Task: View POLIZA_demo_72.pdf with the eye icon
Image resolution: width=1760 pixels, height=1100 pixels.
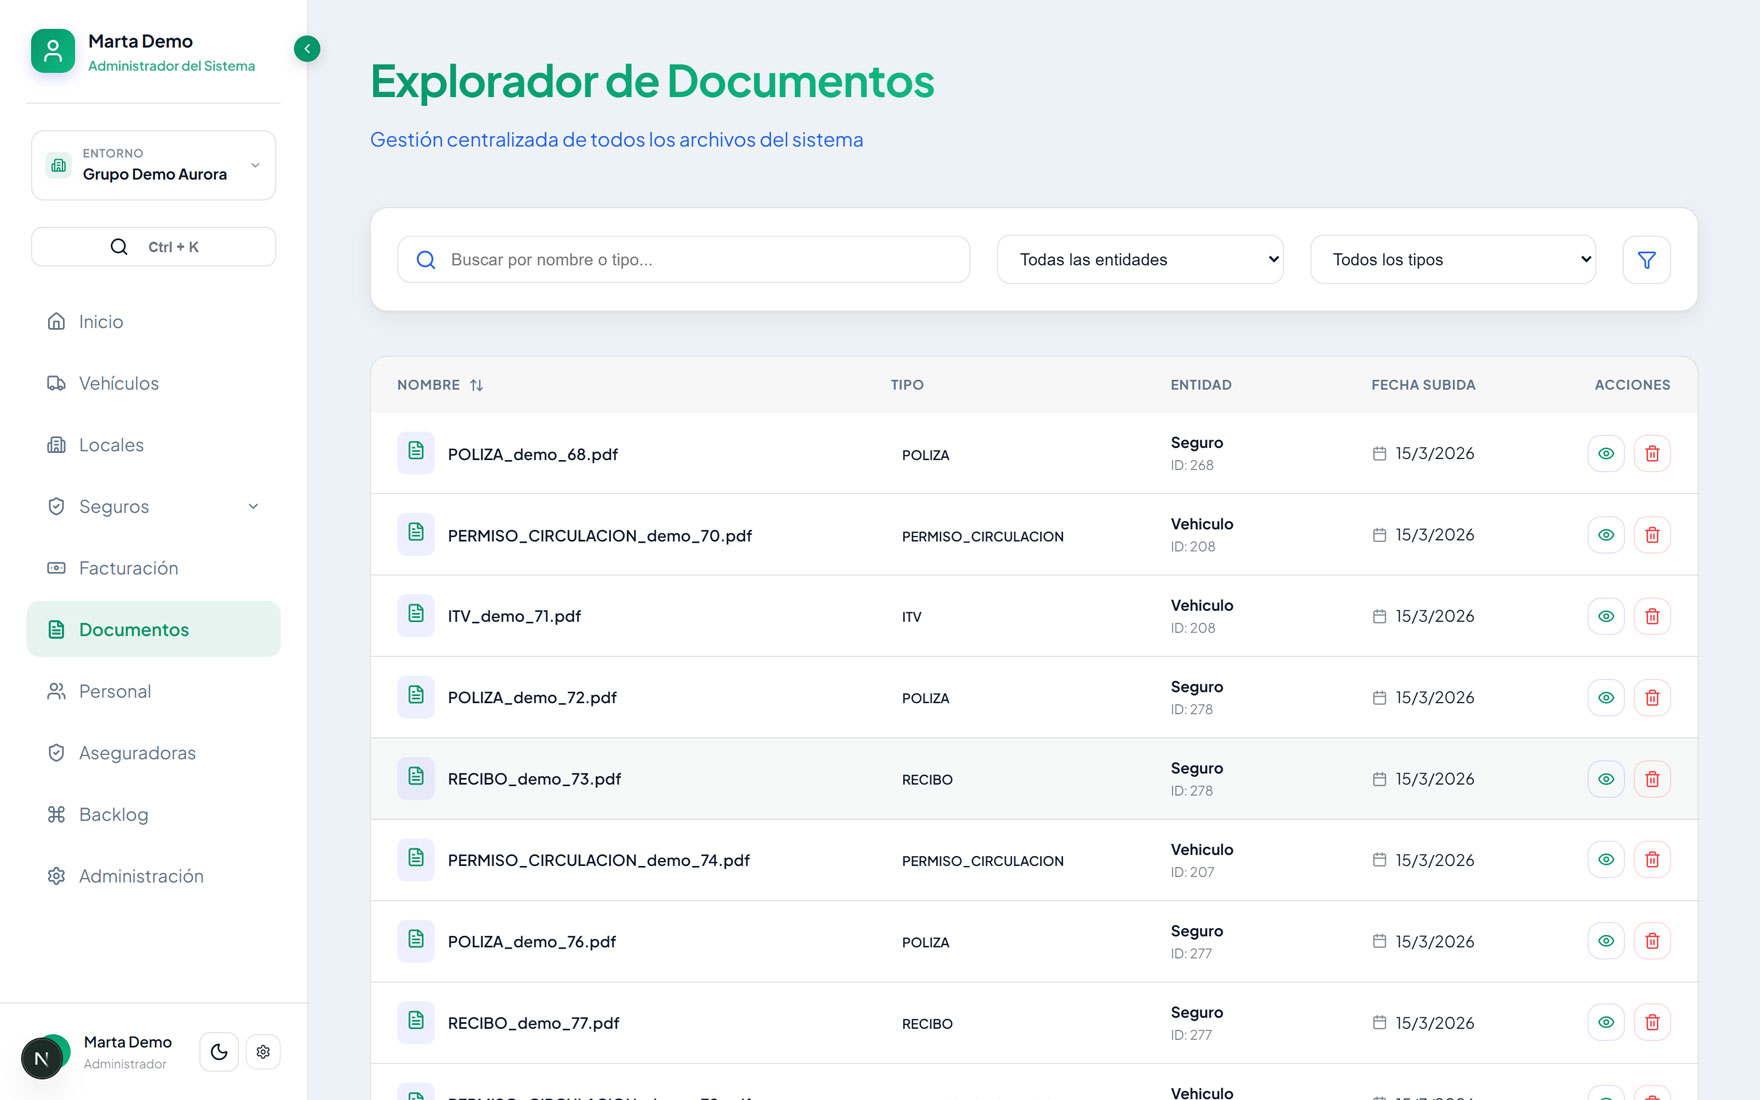Action: 1606,698
